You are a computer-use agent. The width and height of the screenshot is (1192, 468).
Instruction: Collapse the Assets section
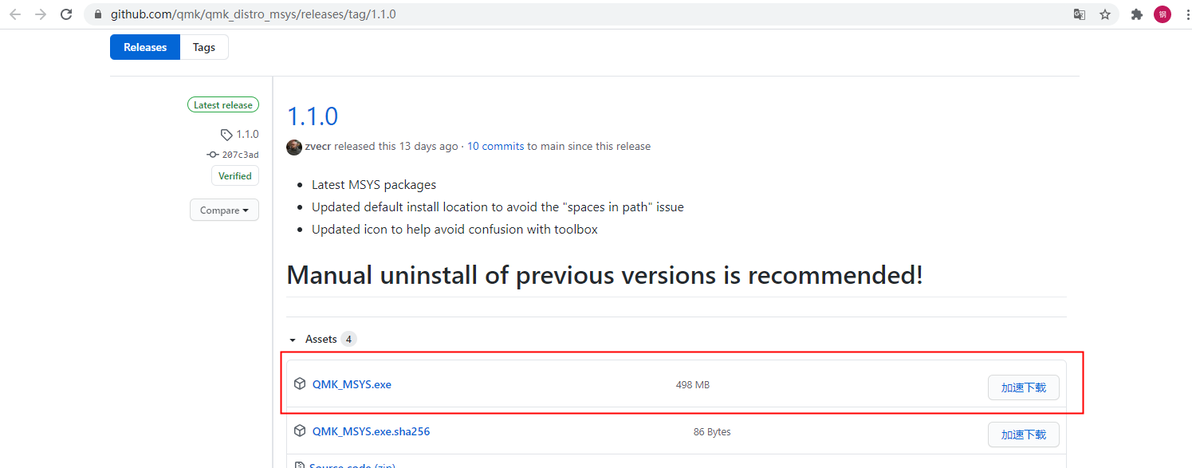coord(293,340)
